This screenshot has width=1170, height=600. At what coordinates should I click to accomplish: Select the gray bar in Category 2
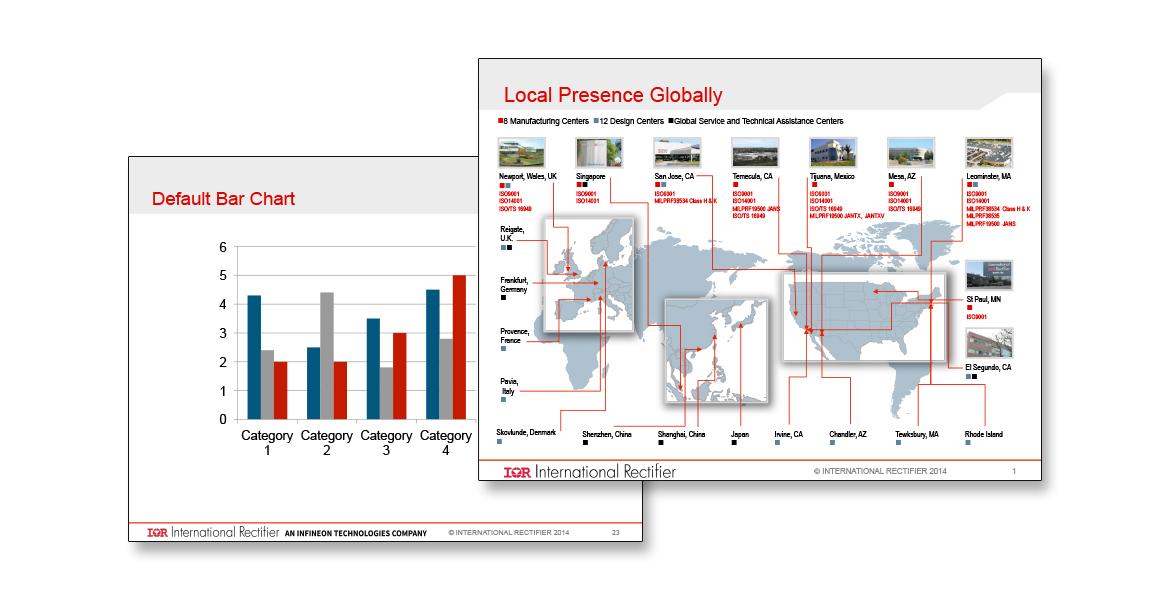327,355
